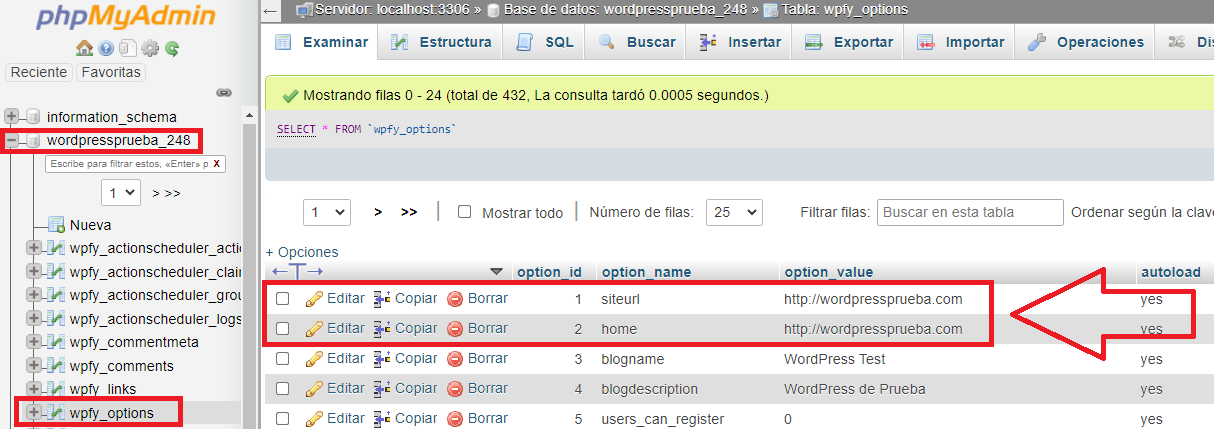Expand the wpfy_commentmeta table node
Screen dimensions: 1214x429
click(34, 342)
